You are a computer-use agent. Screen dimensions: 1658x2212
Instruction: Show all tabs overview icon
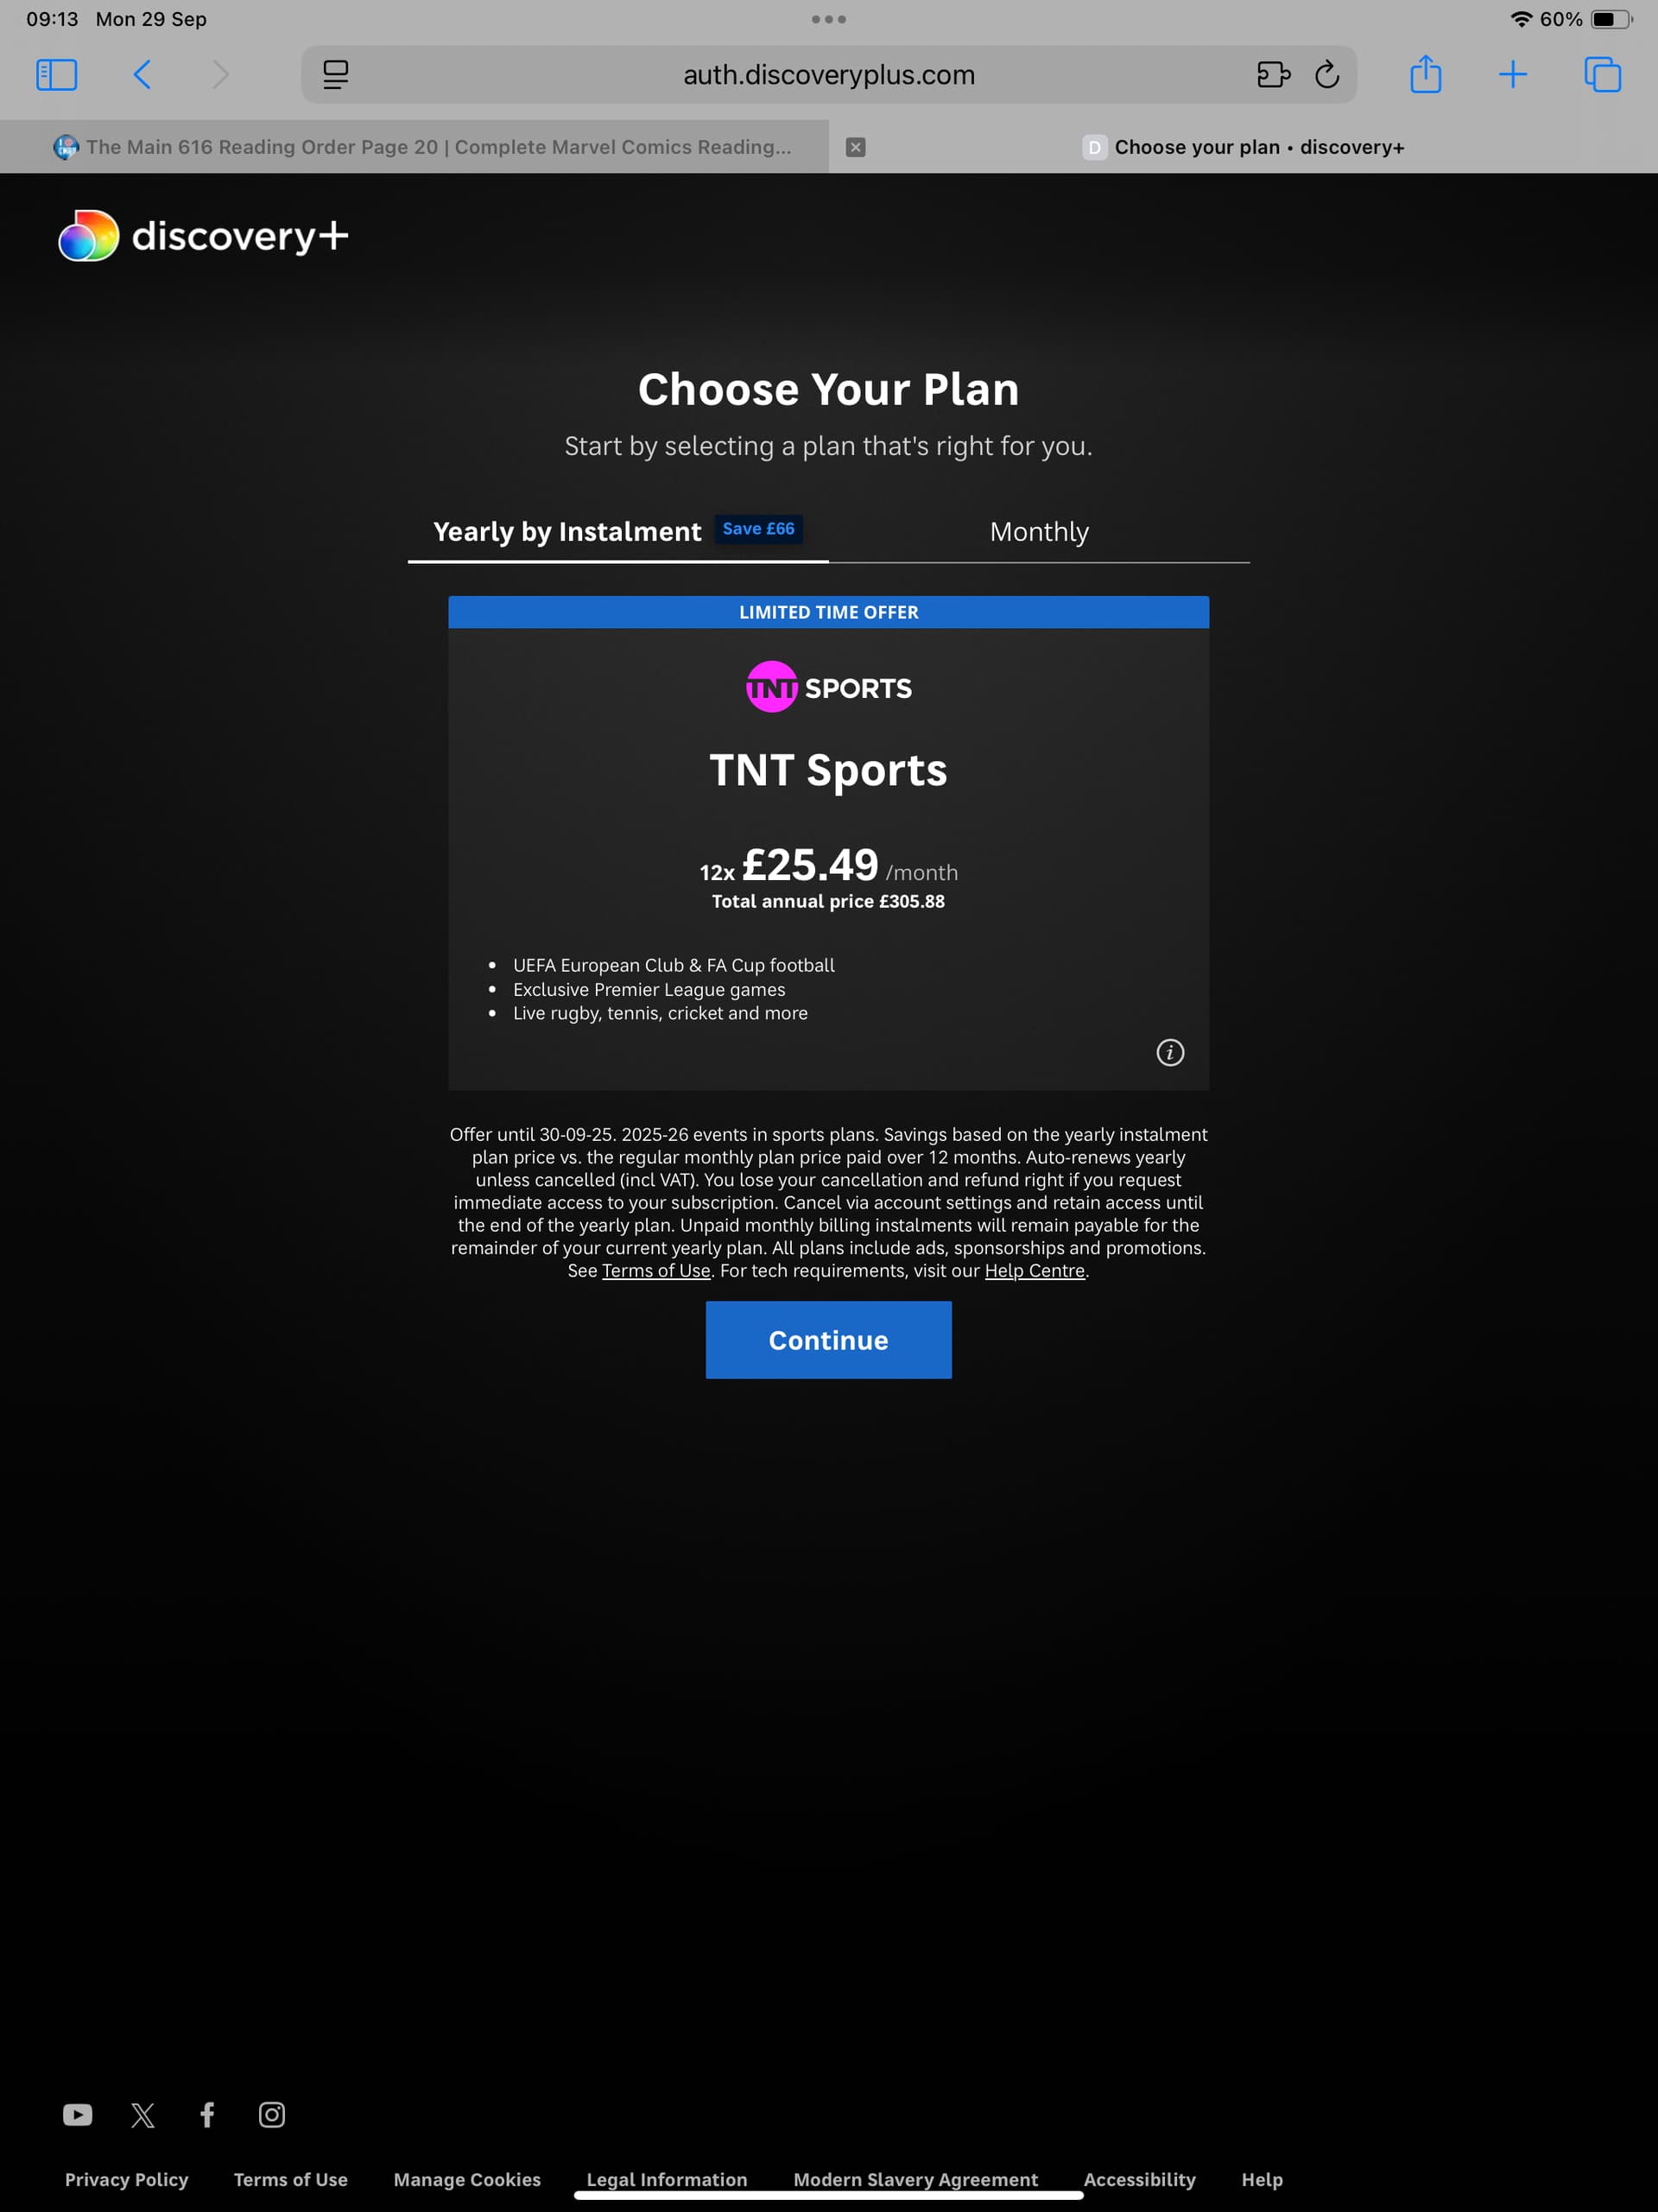(1602, 75)
